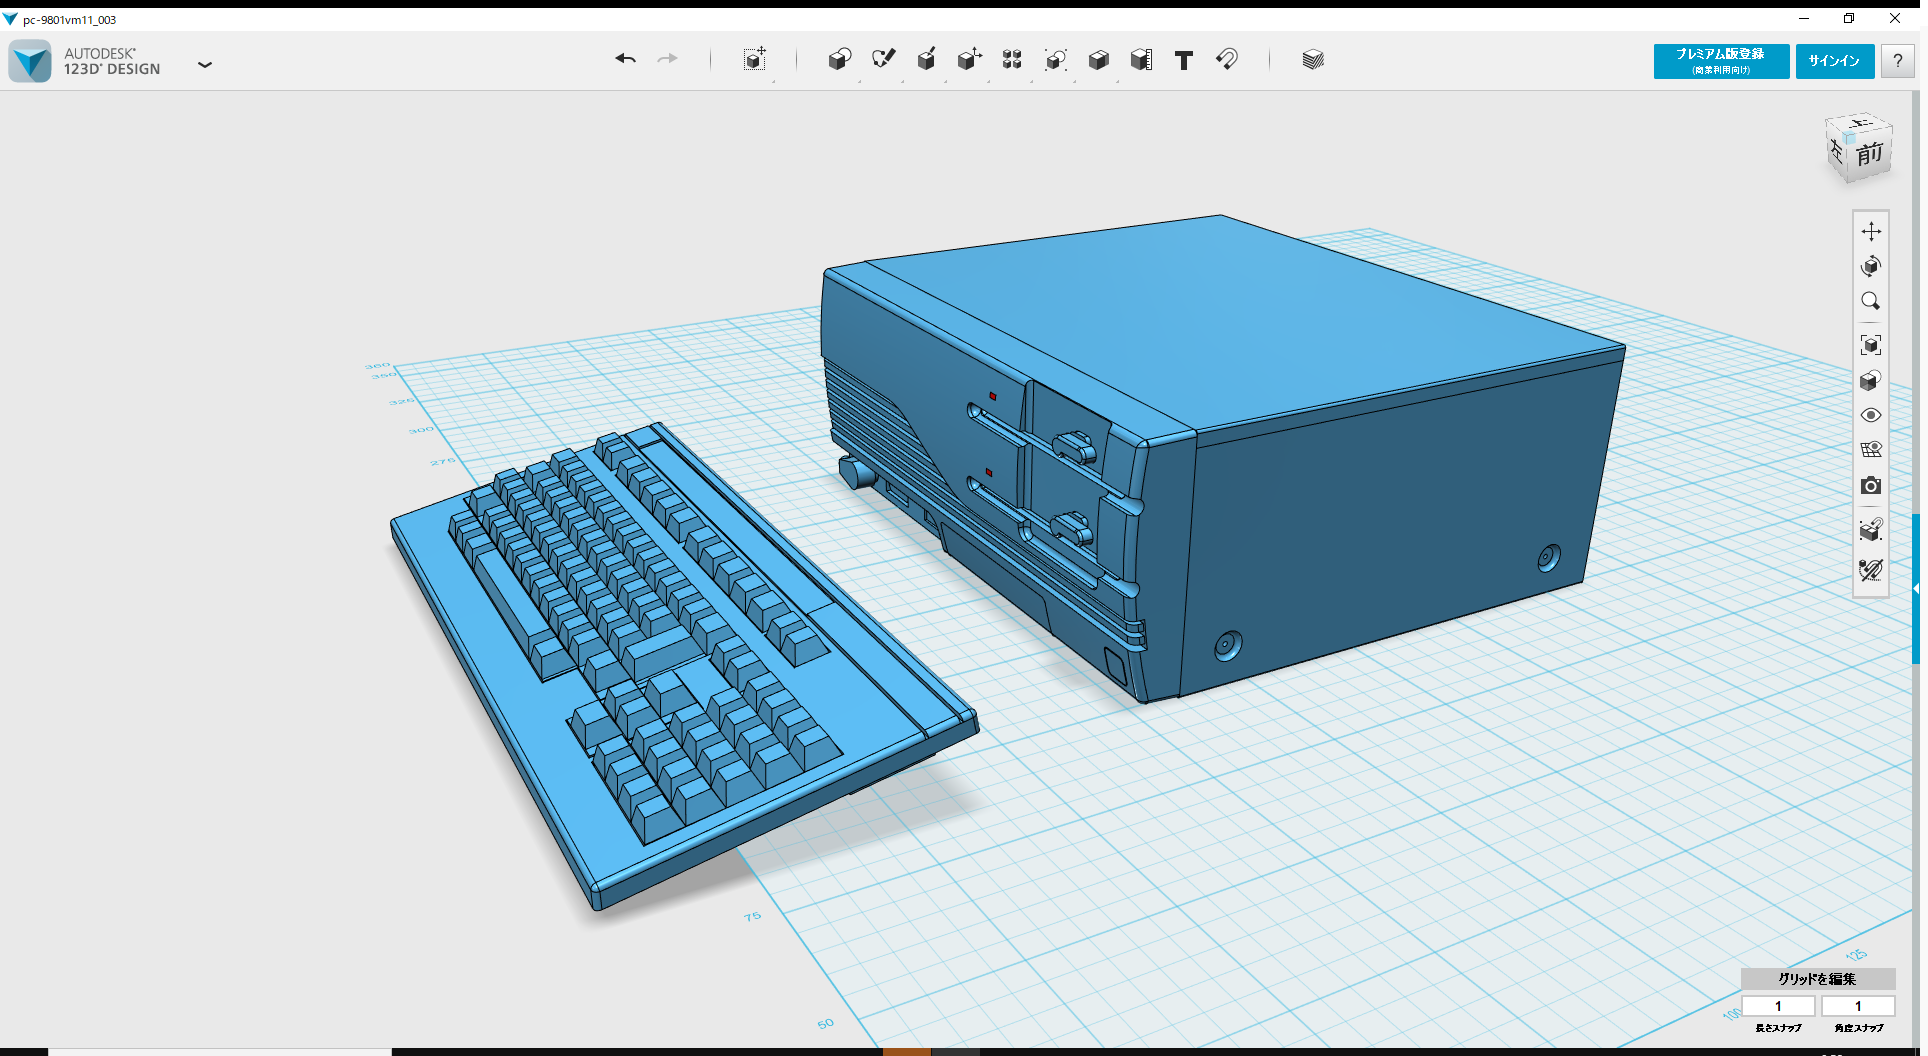
Task: Activate the Snap magnet tool
Action: tap(1228, 60)
